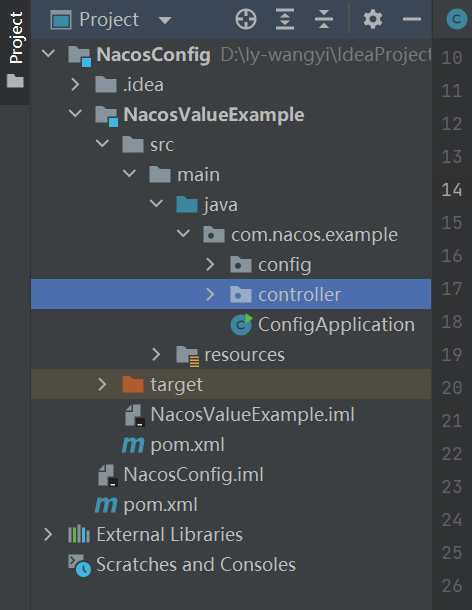Click the main folder icon
Screen dimensions: 472x610
tap(160, 174)
